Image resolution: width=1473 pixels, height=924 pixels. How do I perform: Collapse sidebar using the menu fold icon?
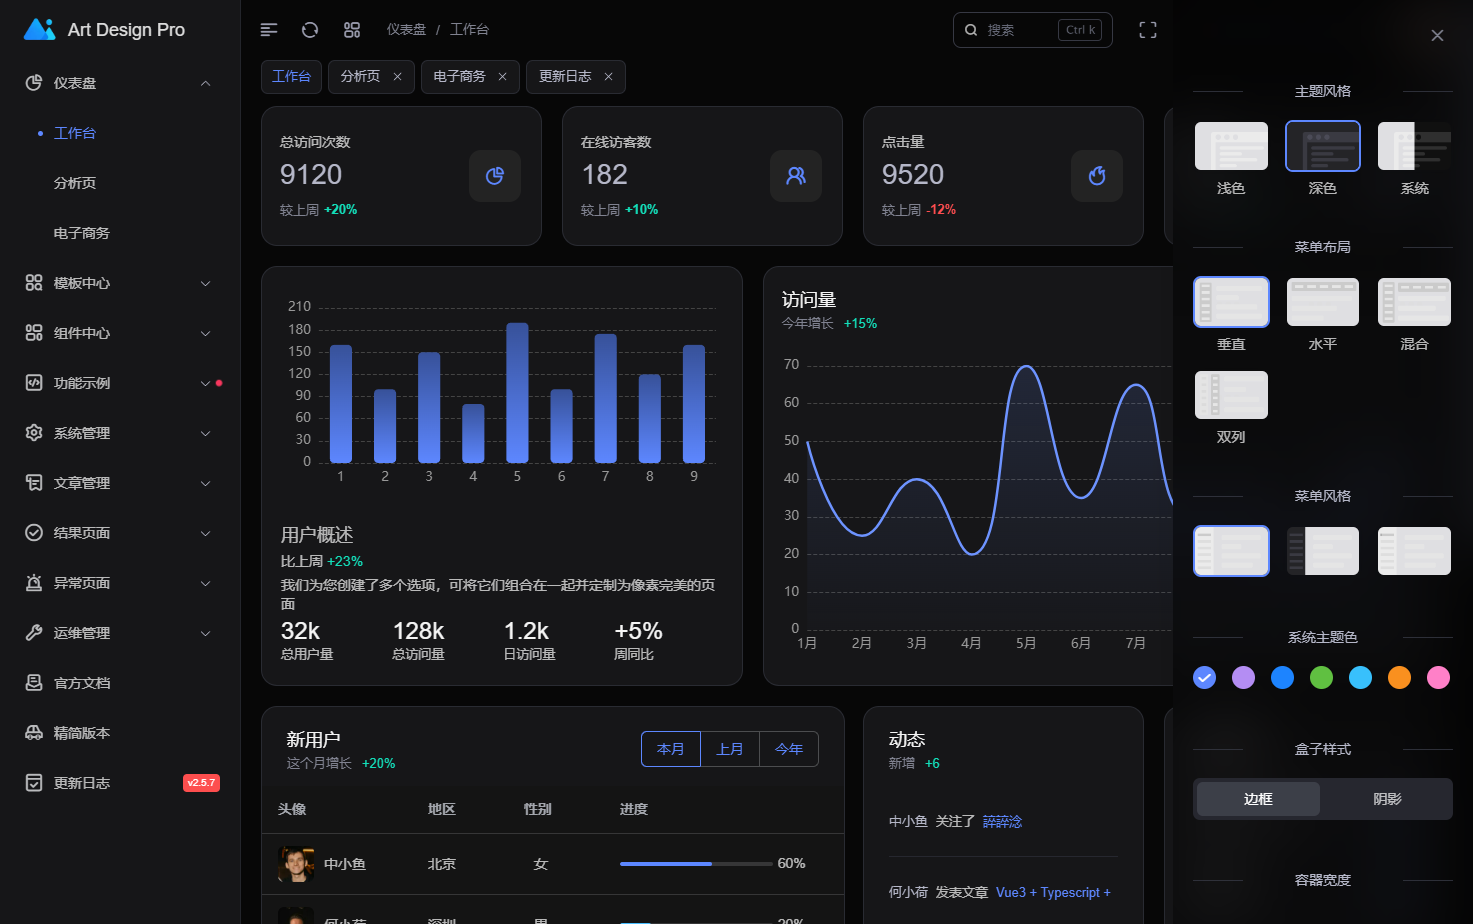click(x=268, y=30)
